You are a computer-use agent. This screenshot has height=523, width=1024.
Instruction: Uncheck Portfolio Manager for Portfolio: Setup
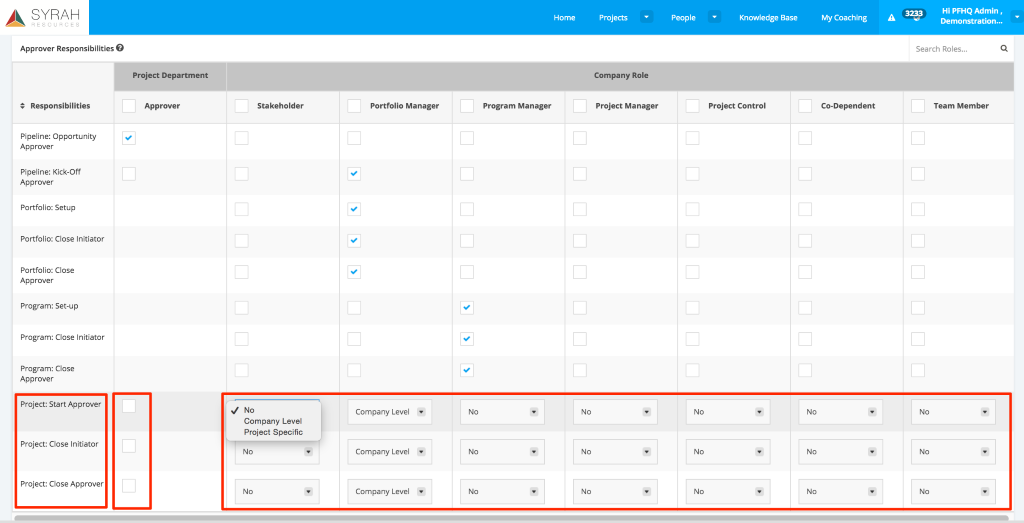tap(354, 209)
